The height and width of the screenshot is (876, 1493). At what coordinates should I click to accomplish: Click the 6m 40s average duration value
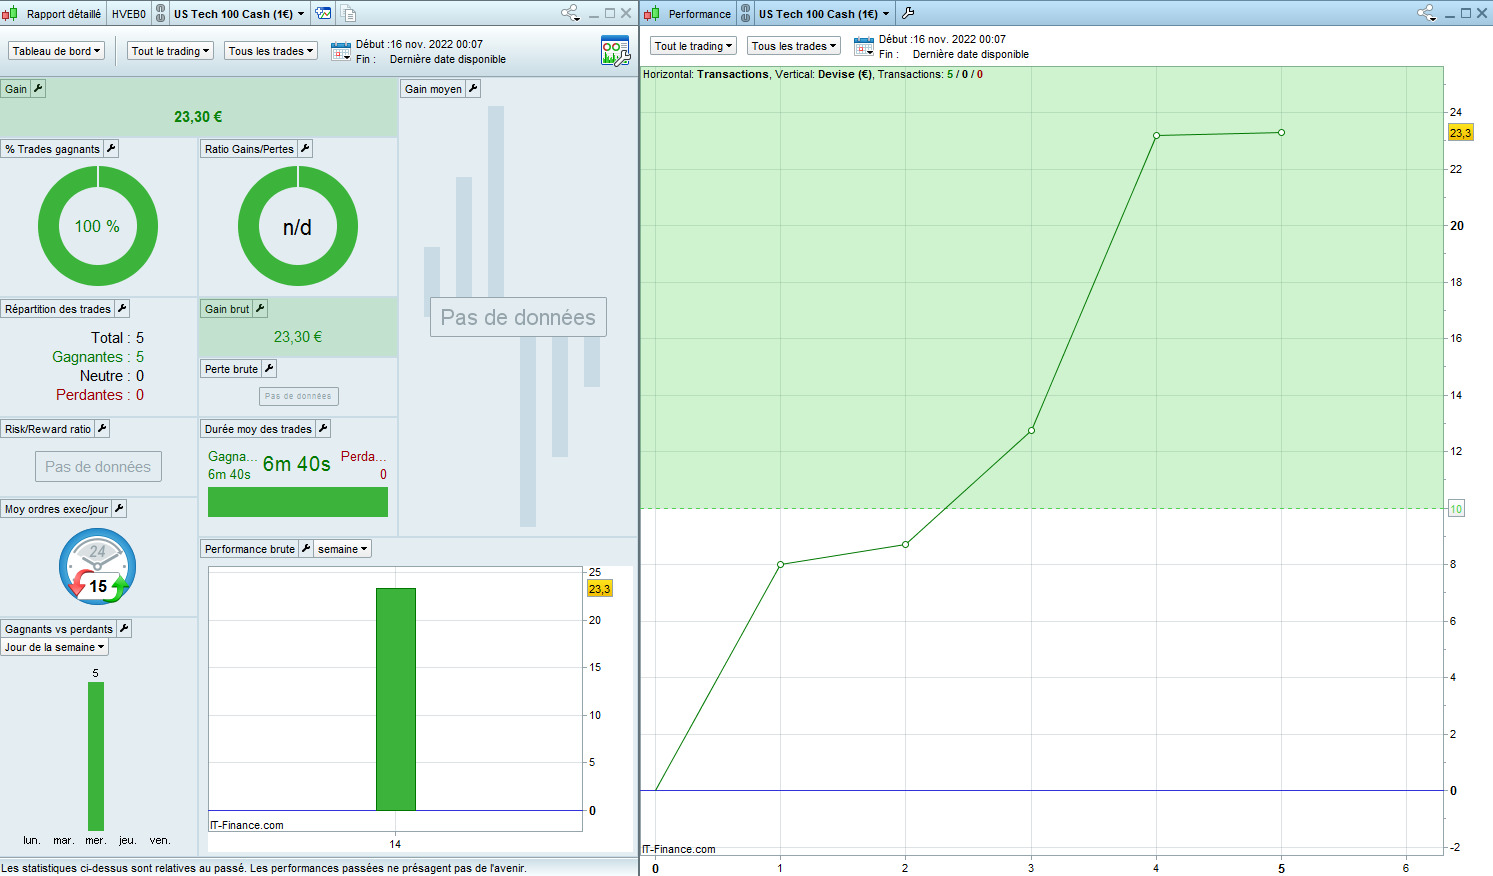(297, 464)
